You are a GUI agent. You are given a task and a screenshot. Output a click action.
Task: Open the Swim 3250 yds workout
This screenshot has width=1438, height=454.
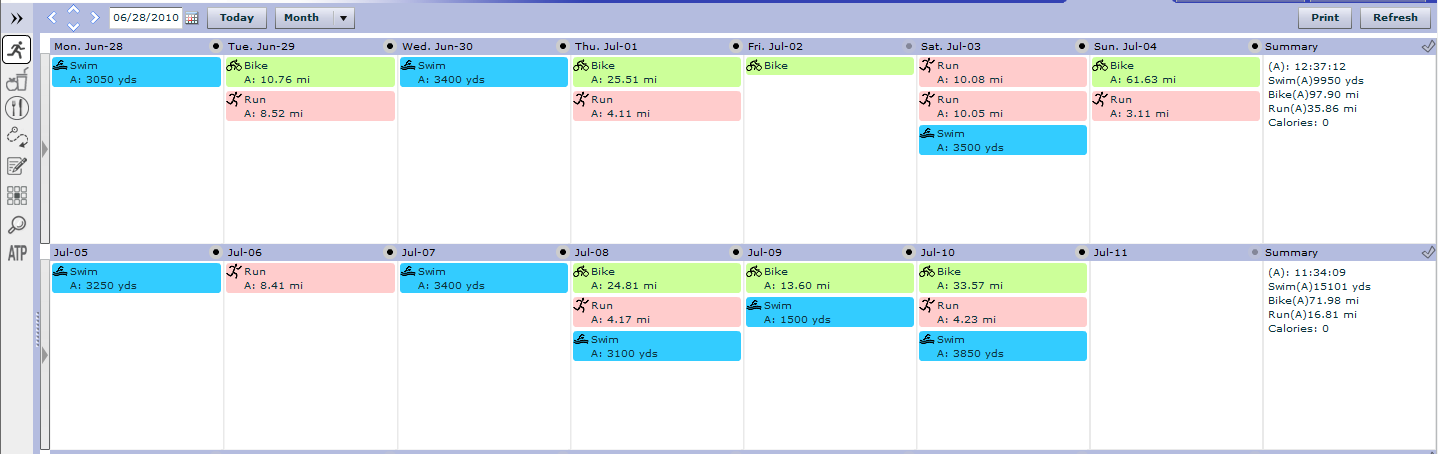click(x=136, y=278)
